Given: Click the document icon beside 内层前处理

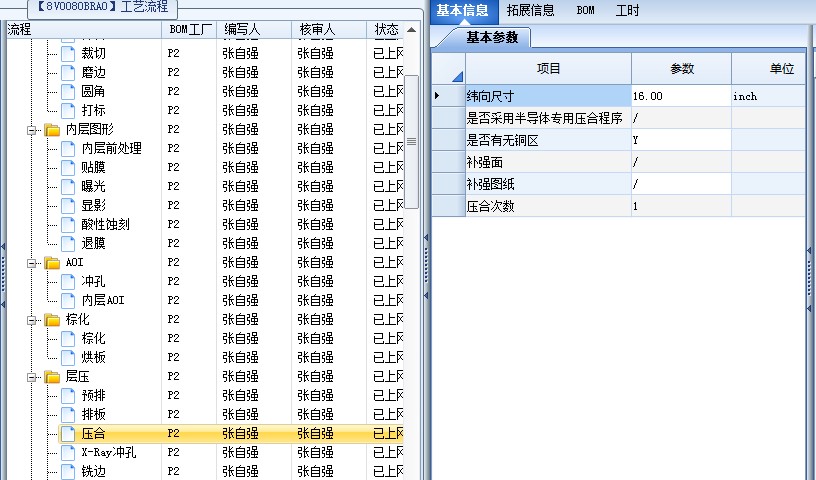Looking at the screenshot, I should pyautogui.click(x=68, y=148).
